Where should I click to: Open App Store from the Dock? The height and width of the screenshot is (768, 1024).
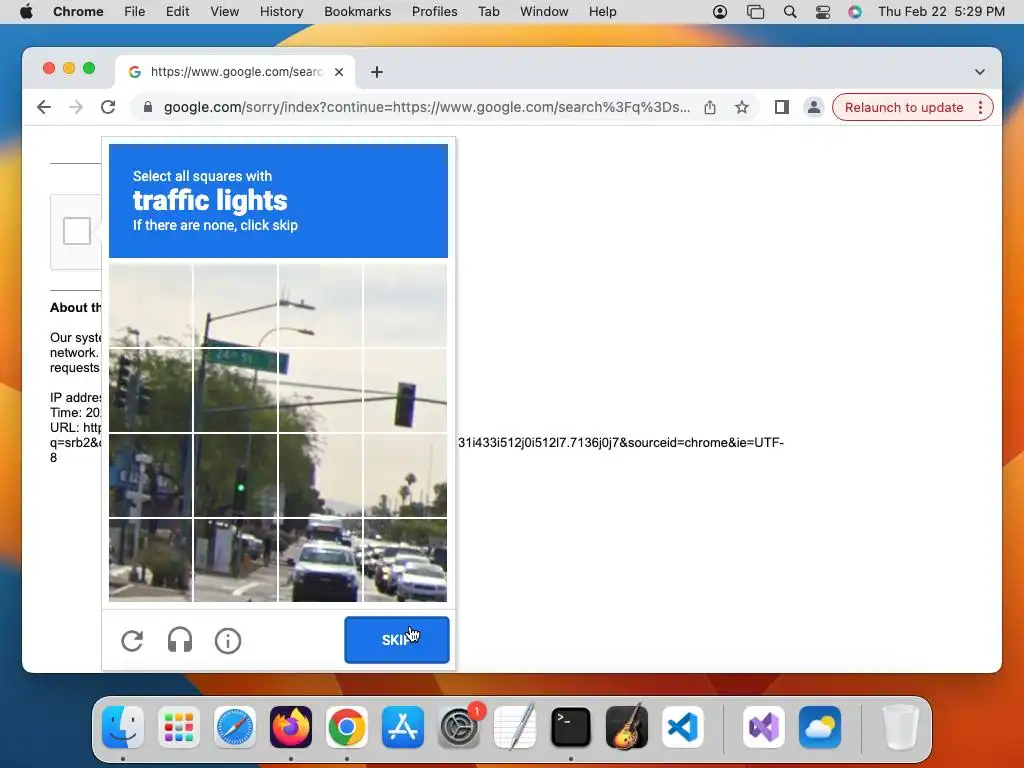tap(403, 727)
